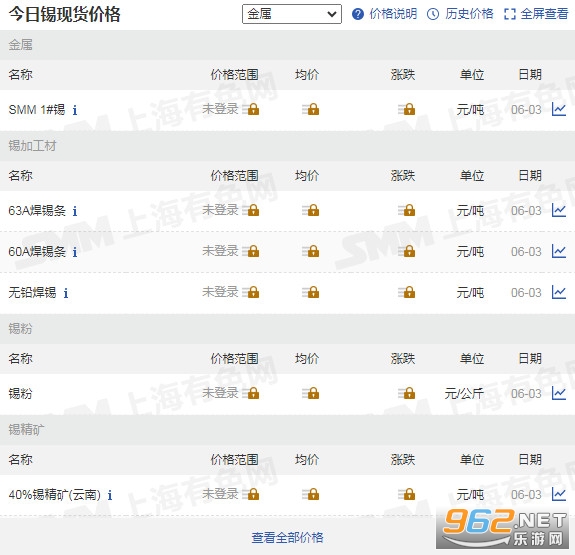Click info icon next to SMM 1#锡

pos(75,110)
